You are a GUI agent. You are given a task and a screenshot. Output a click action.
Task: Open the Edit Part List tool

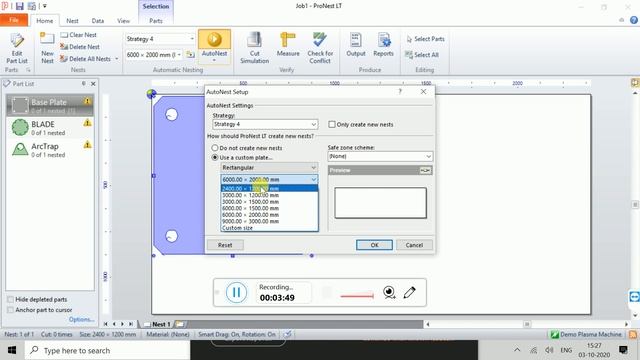tap(17, 48)
